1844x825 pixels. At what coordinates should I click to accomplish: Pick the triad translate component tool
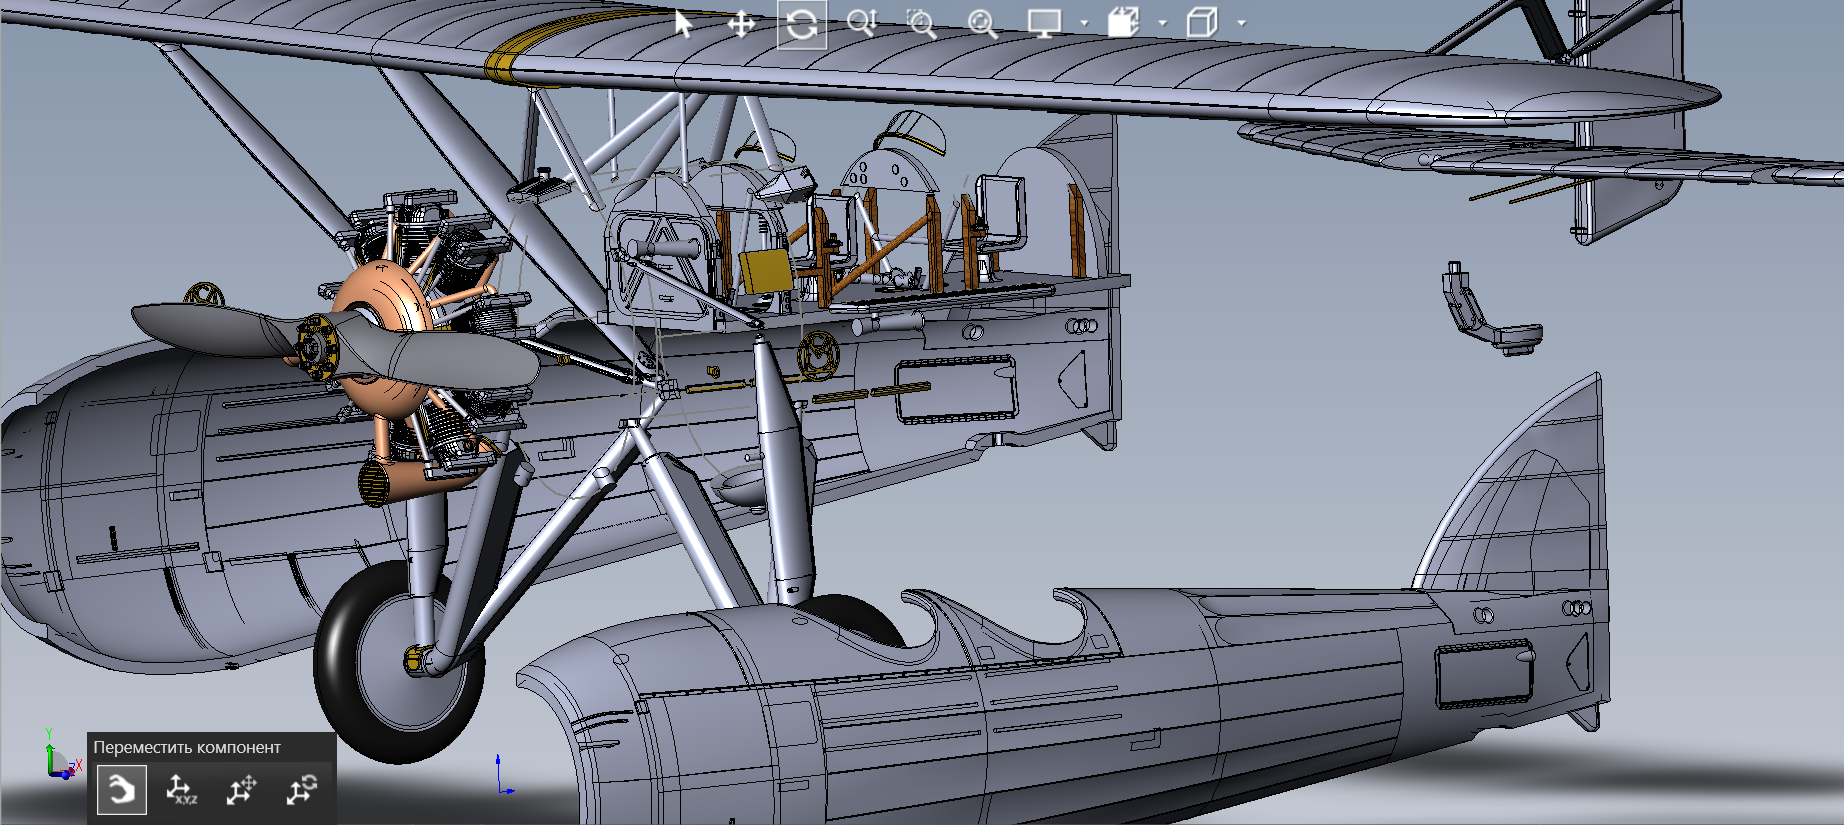tap(241, 790)
